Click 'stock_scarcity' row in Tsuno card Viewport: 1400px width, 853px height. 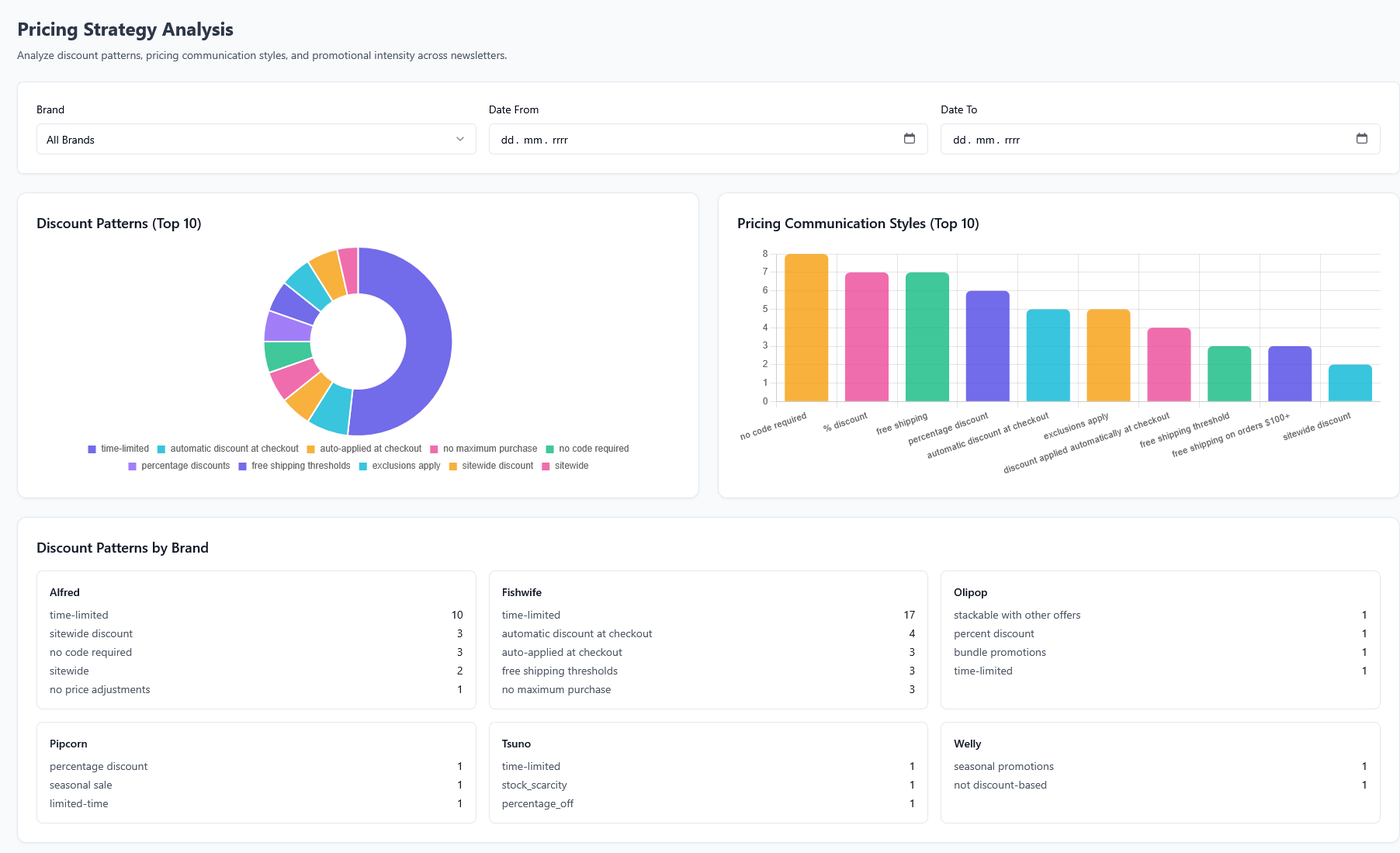pos(708,785)
